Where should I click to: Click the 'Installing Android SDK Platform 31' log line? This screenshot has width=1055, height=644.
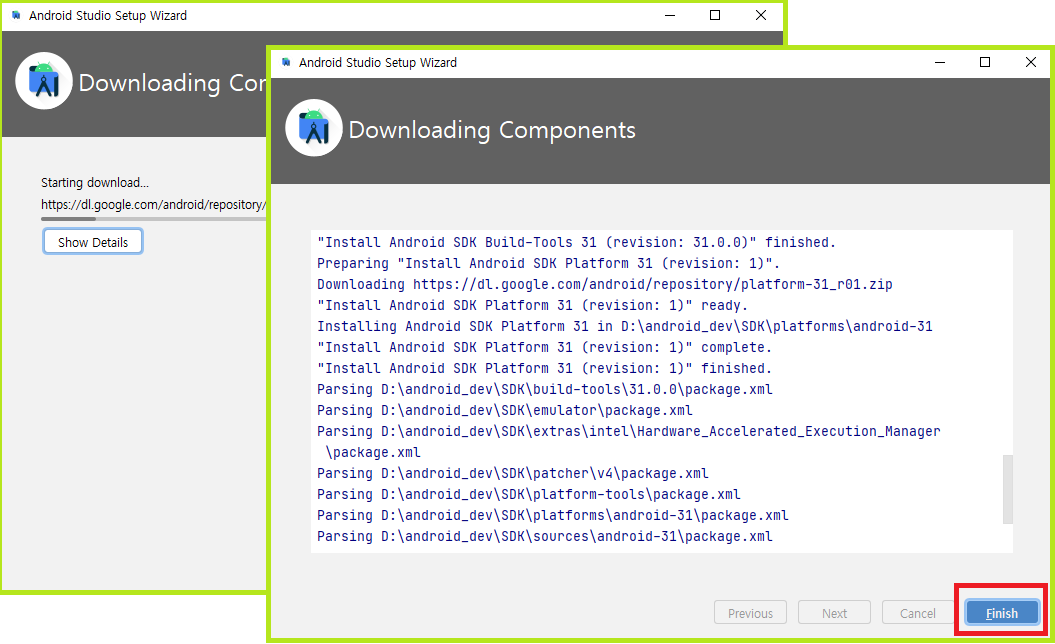coord(625,326)
